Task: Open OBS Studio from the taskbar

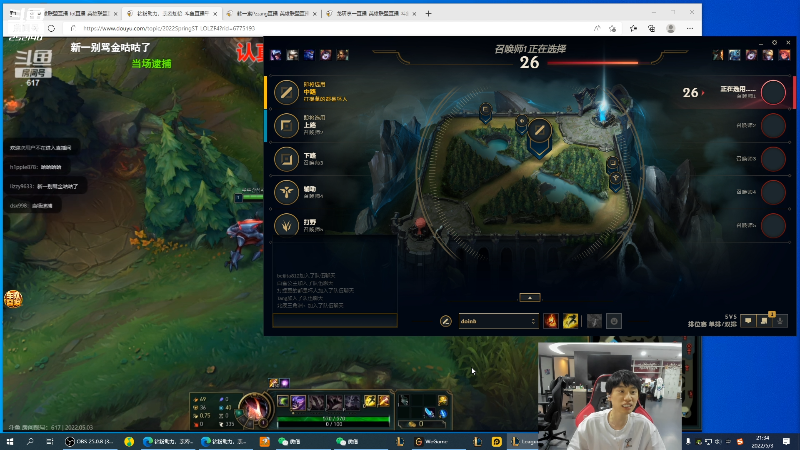Action: (x=91, y=441)
